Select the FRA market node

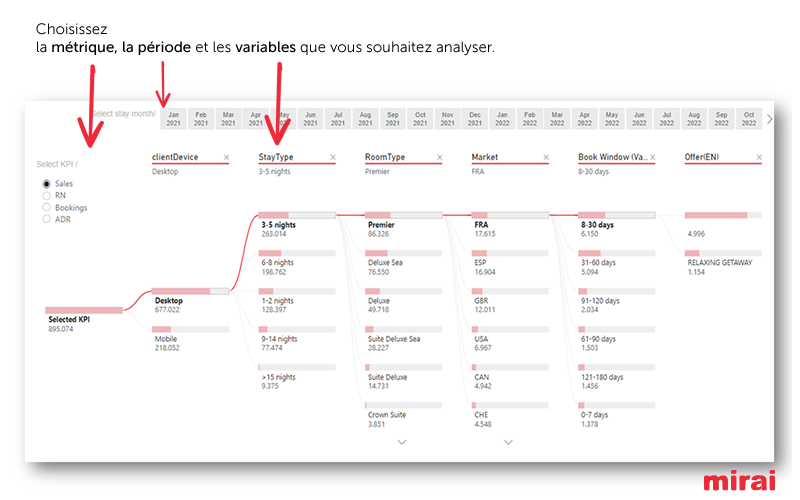point(510,215)
